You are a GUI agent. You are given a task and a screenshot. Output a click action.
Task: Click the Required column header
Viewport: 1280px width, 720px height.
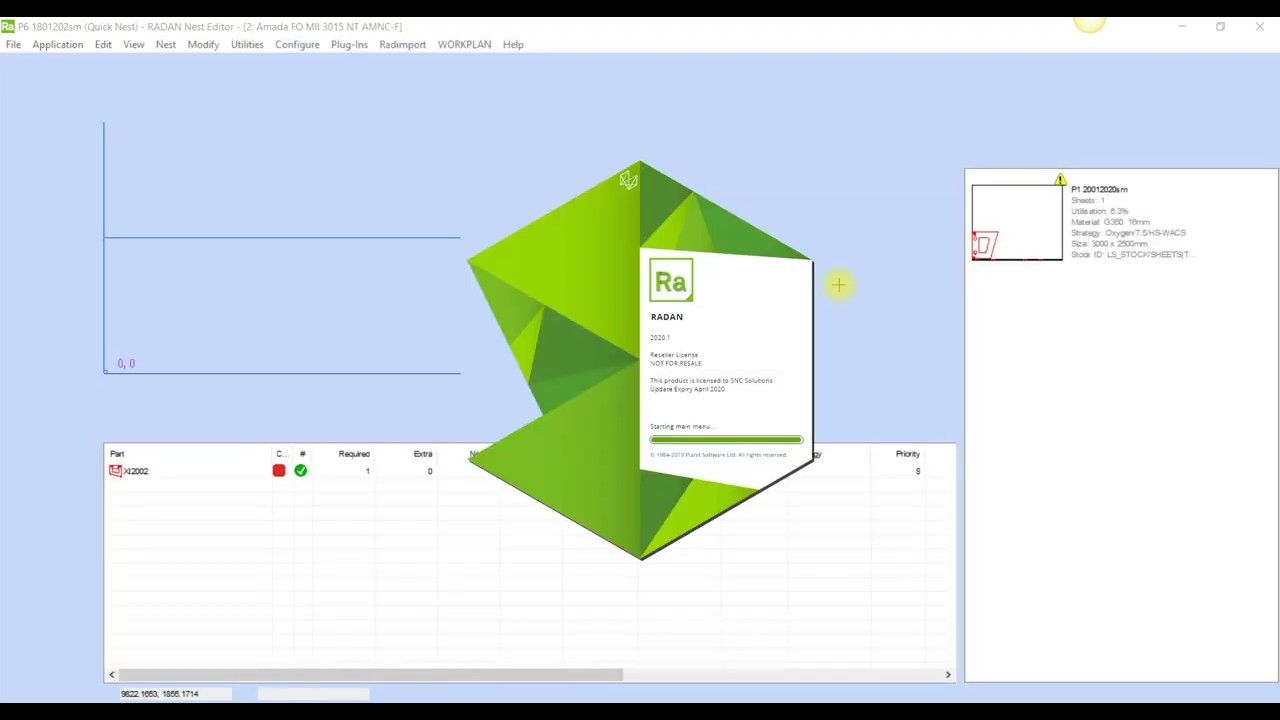point(354,454)
